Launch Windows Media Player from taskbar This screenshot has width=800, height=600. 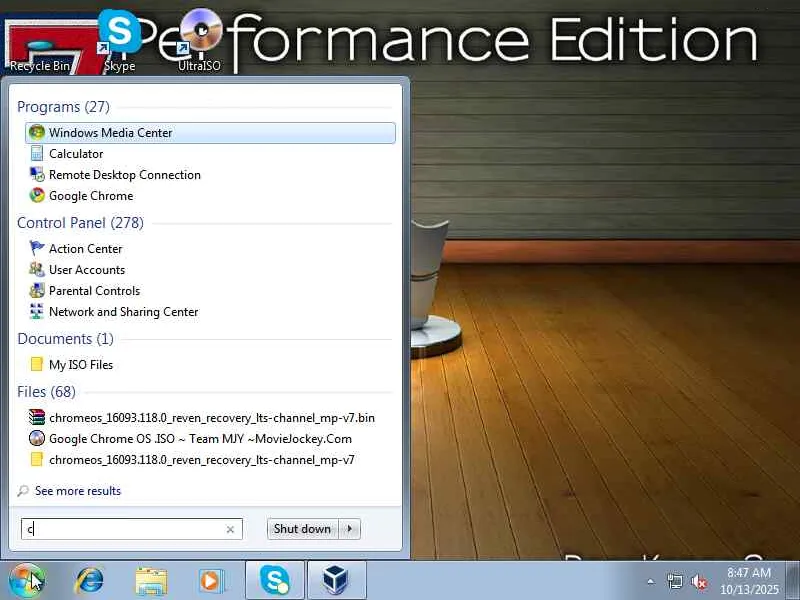point(212,581)
